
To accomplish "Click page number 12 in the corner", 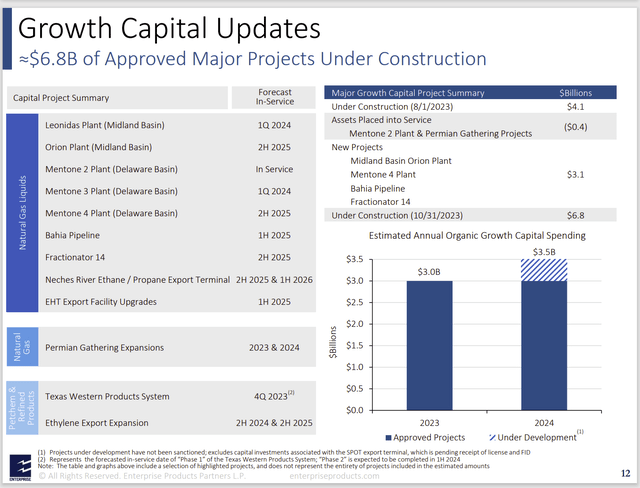I will click(x=626, y=473).
